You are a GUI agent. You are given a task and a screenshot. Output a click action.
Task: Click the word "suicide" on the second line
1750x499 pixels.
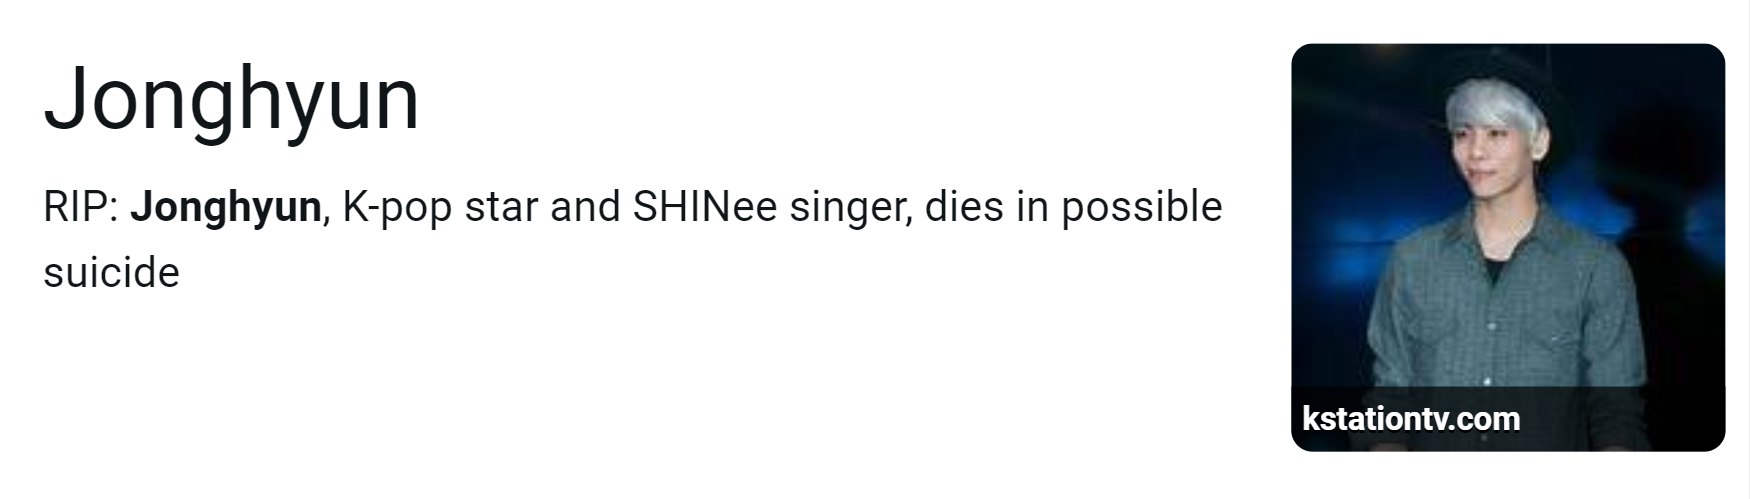coord(111,272)
